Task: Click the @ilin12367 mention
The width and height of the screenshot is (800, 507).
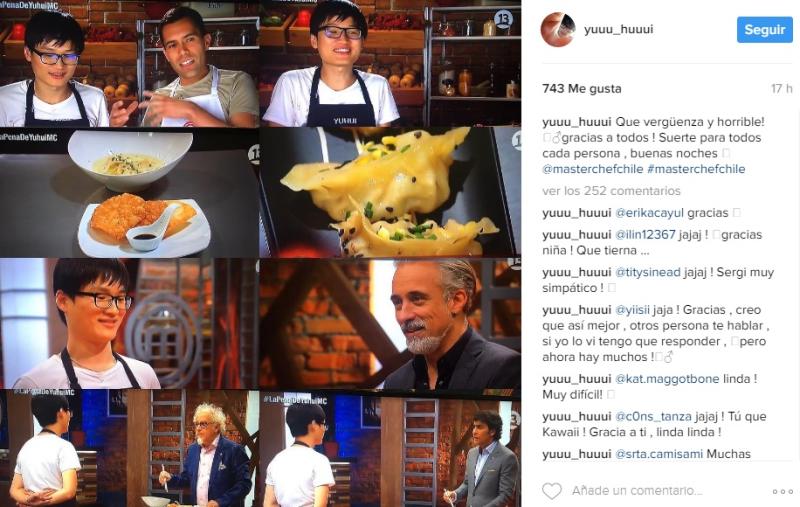Action: [645, 235]
